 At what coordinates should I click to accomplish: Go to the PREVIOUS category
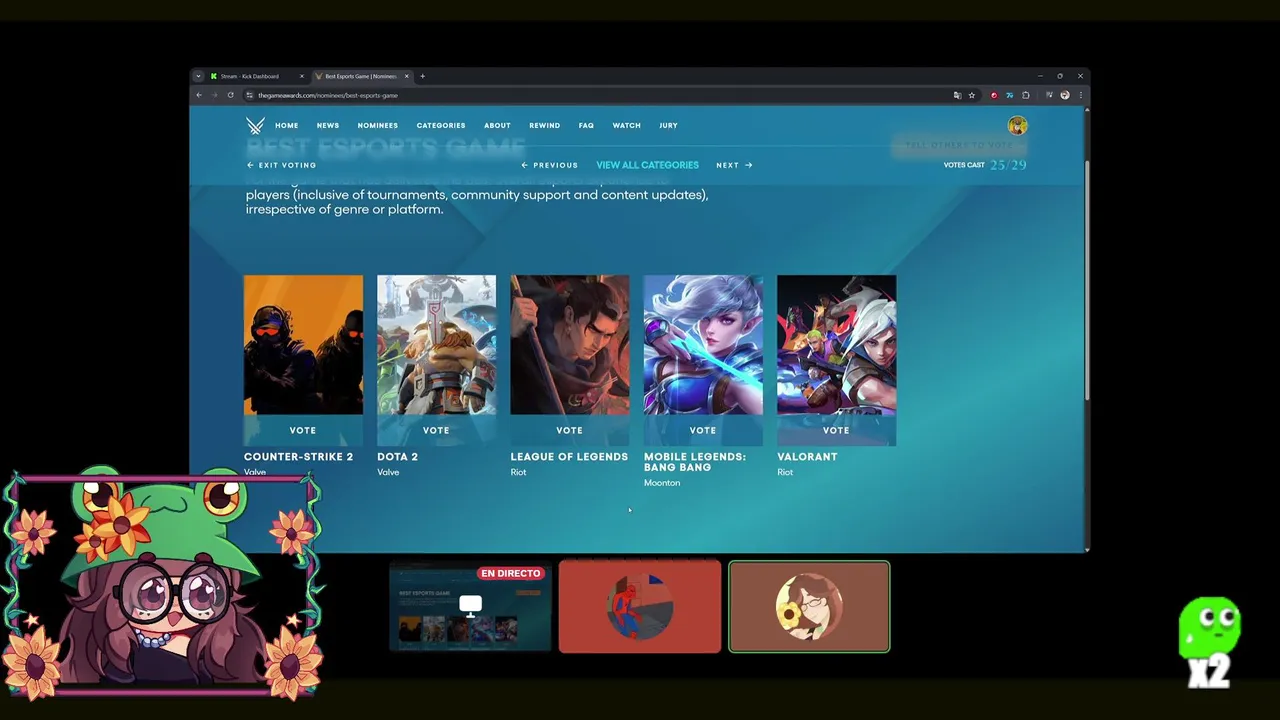[x=550, y=165]
